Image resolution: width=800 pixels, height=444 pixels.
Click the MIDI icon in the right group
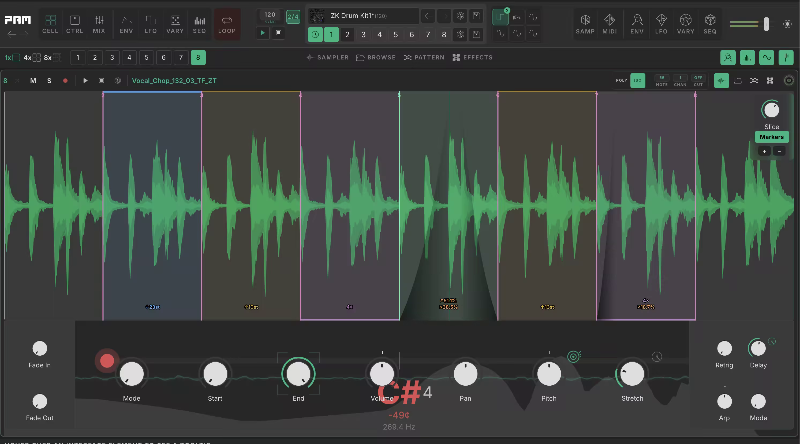pyautogui.click(x=610, y=23)
